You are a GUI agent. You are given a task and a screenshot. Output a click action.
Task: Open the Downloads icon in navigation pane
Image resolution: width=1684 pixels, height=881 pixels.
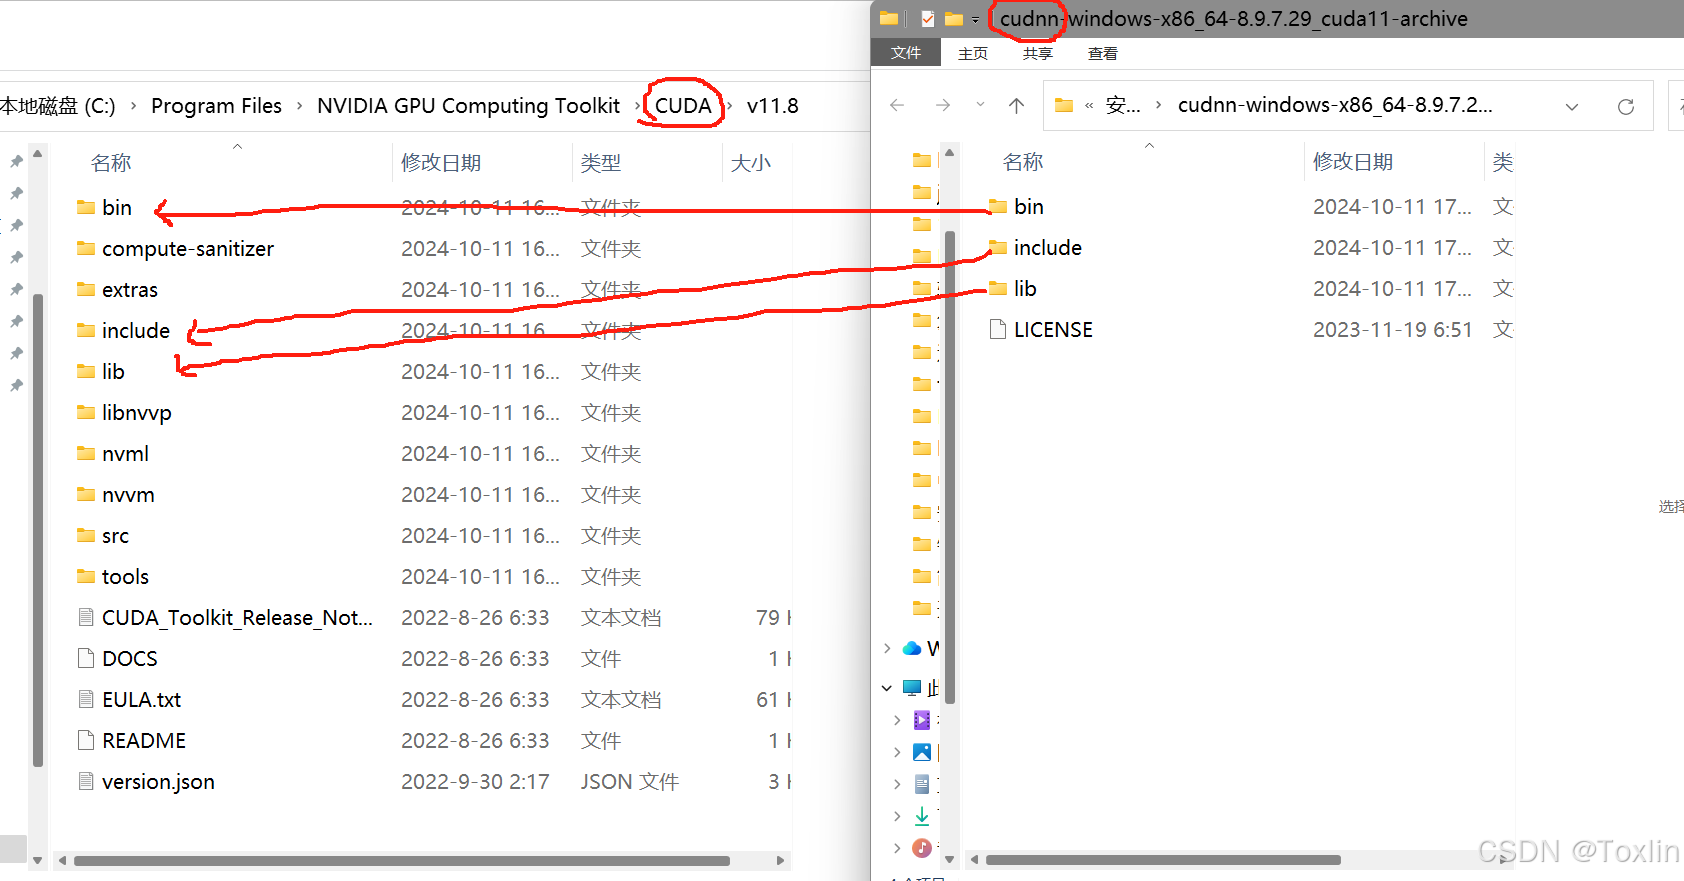pyautogui.click(x=922, y=816)
